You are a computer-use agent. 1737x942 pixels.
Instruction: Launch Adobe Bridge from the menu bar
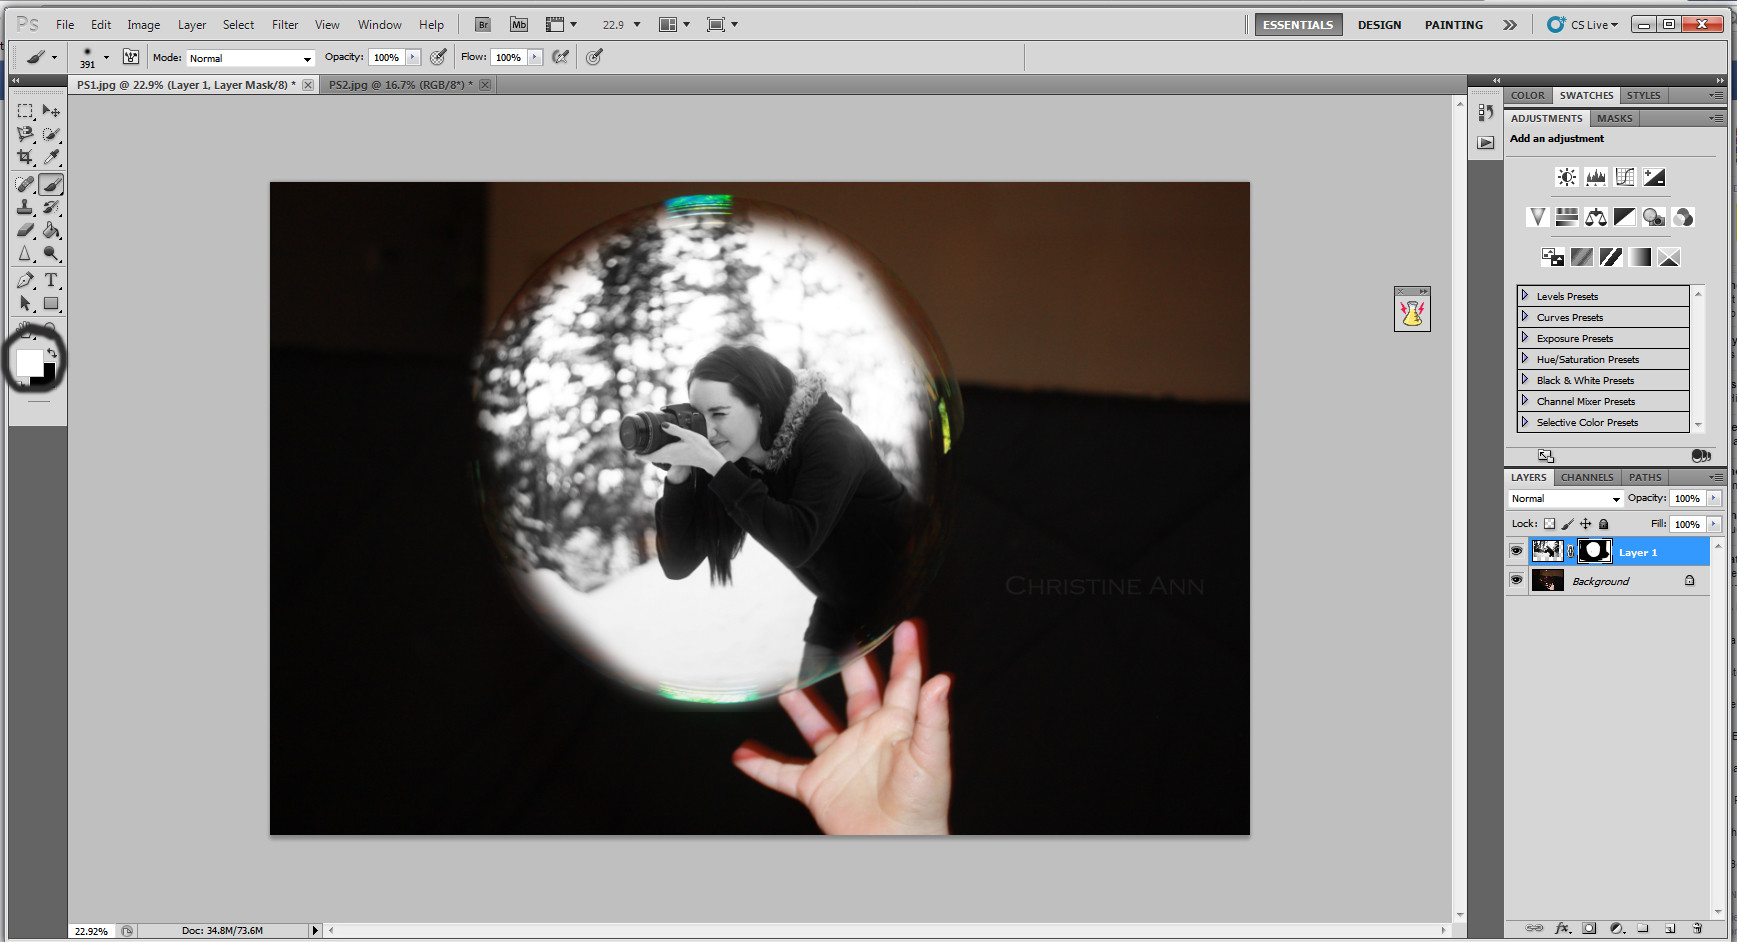[x=483, y=24]
